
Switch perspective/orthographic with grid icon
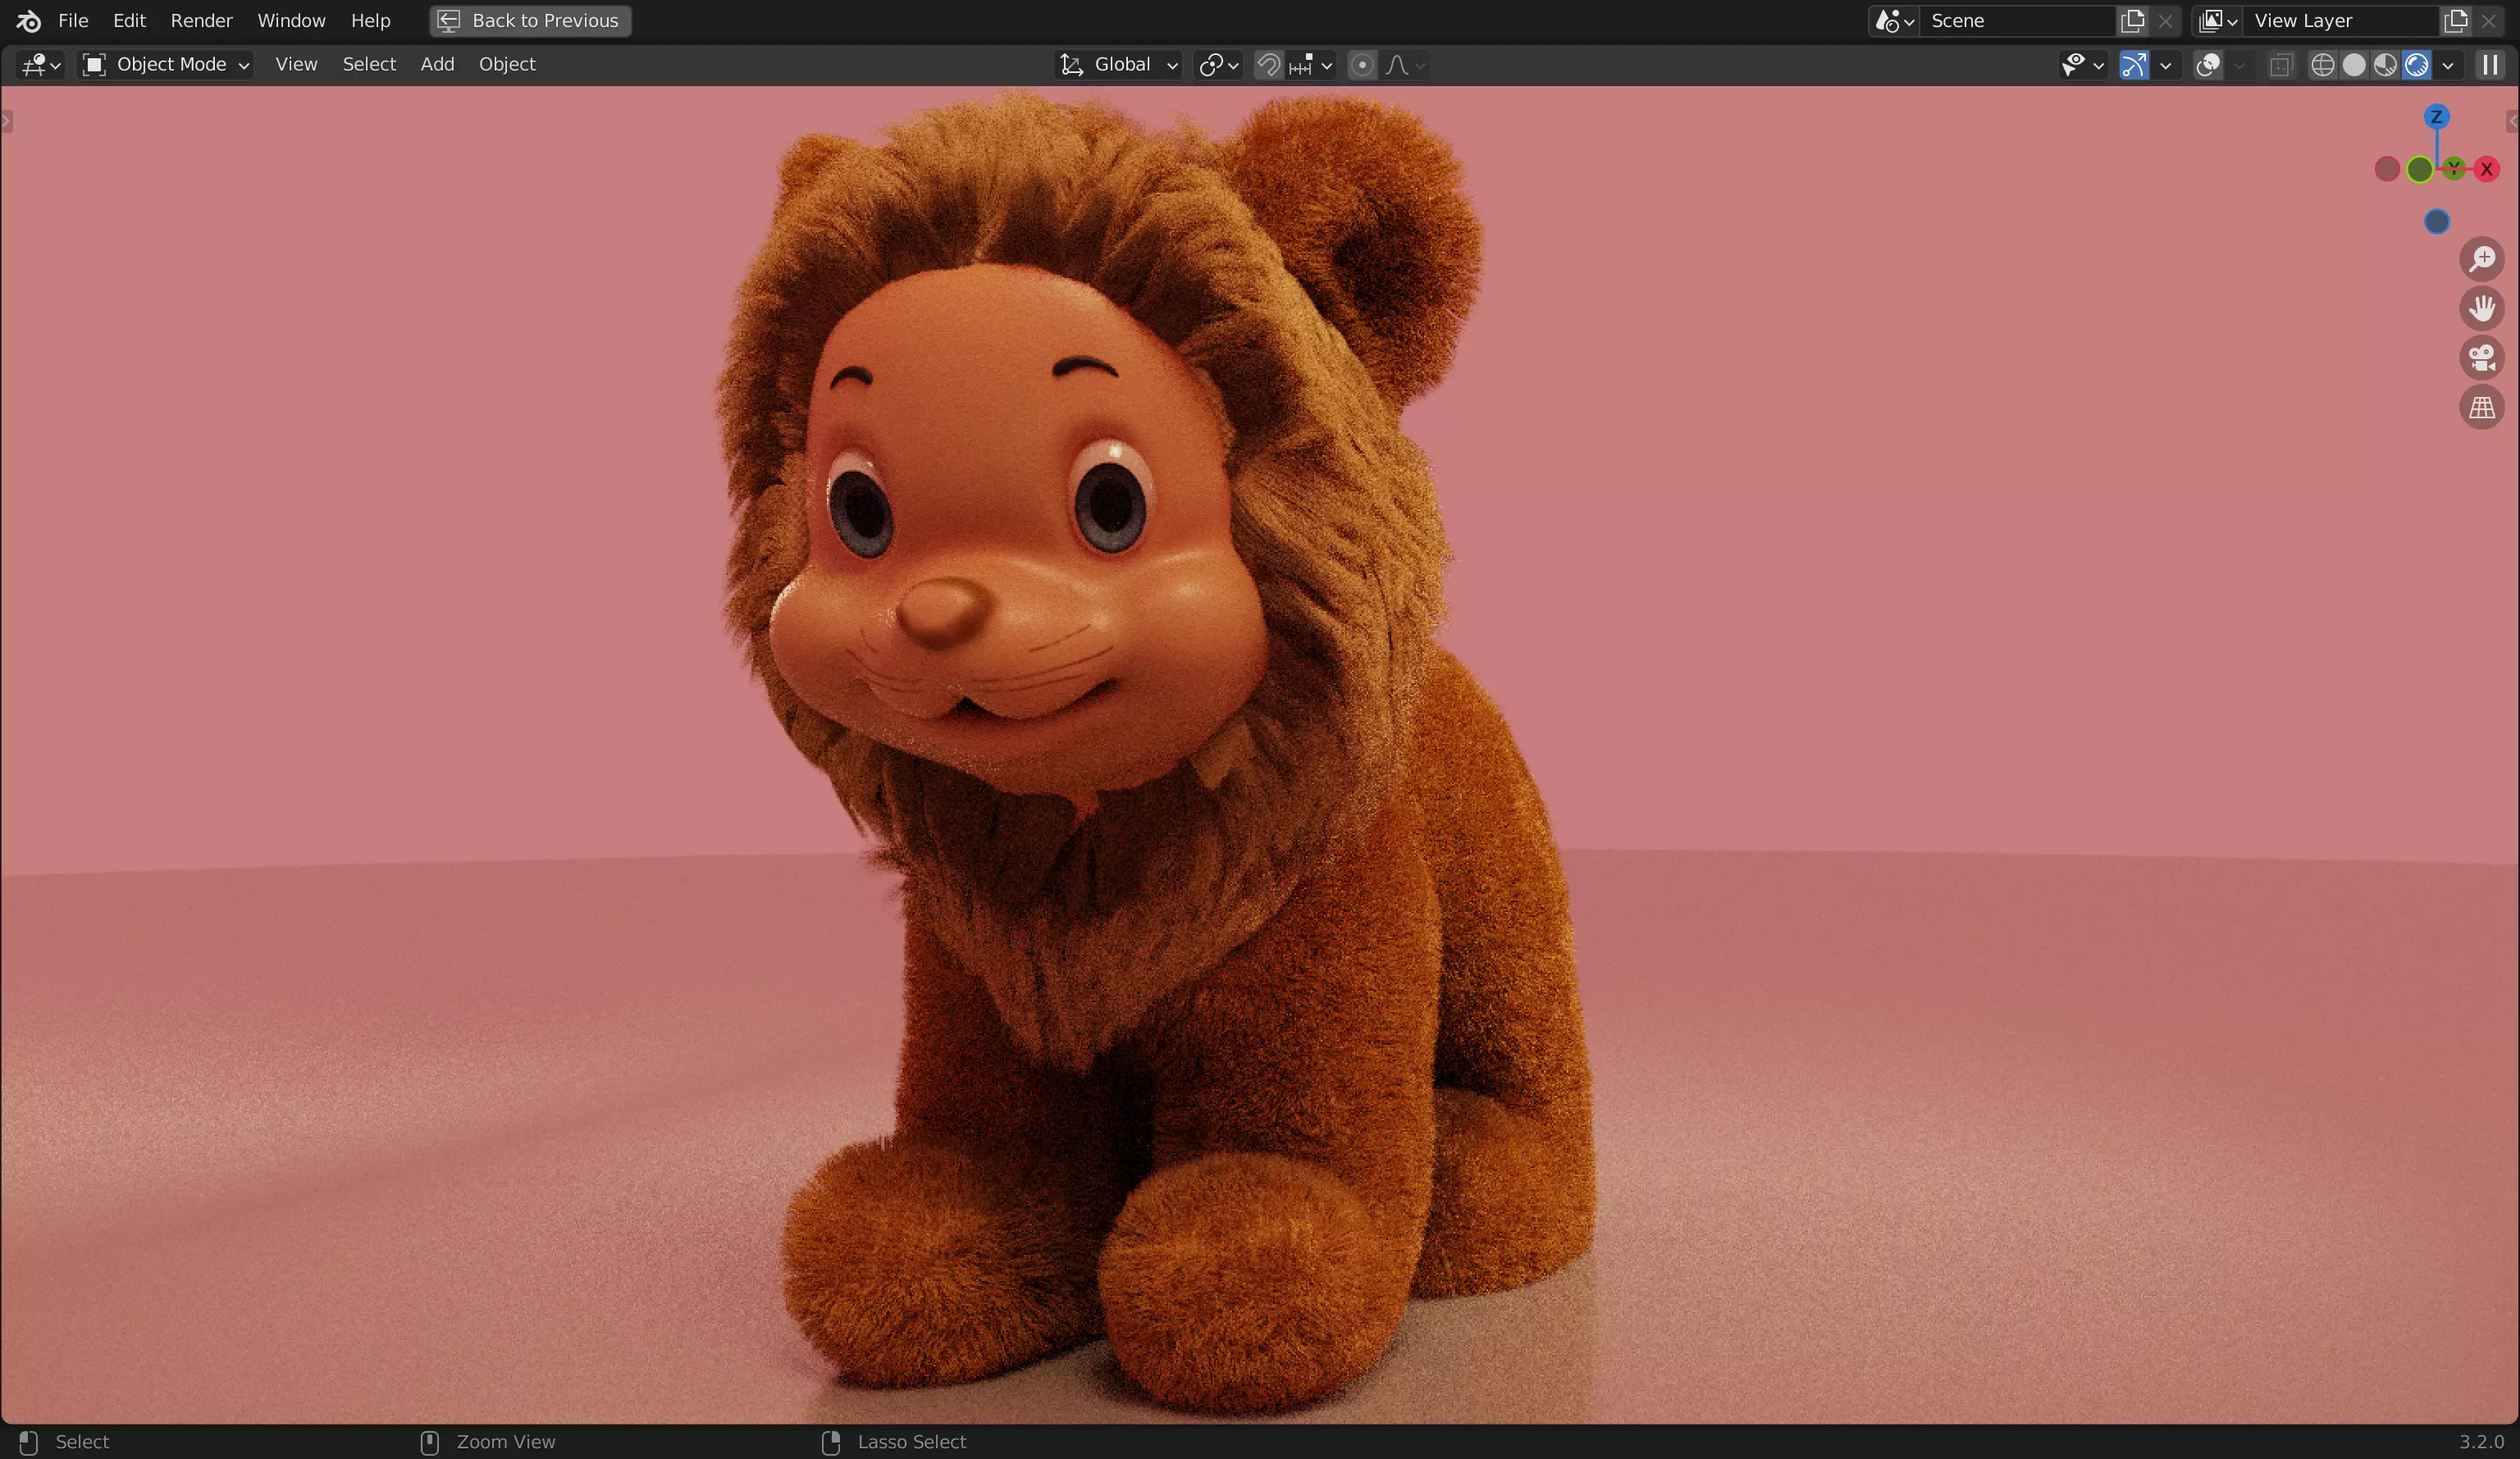click(x=2481, y=408)
